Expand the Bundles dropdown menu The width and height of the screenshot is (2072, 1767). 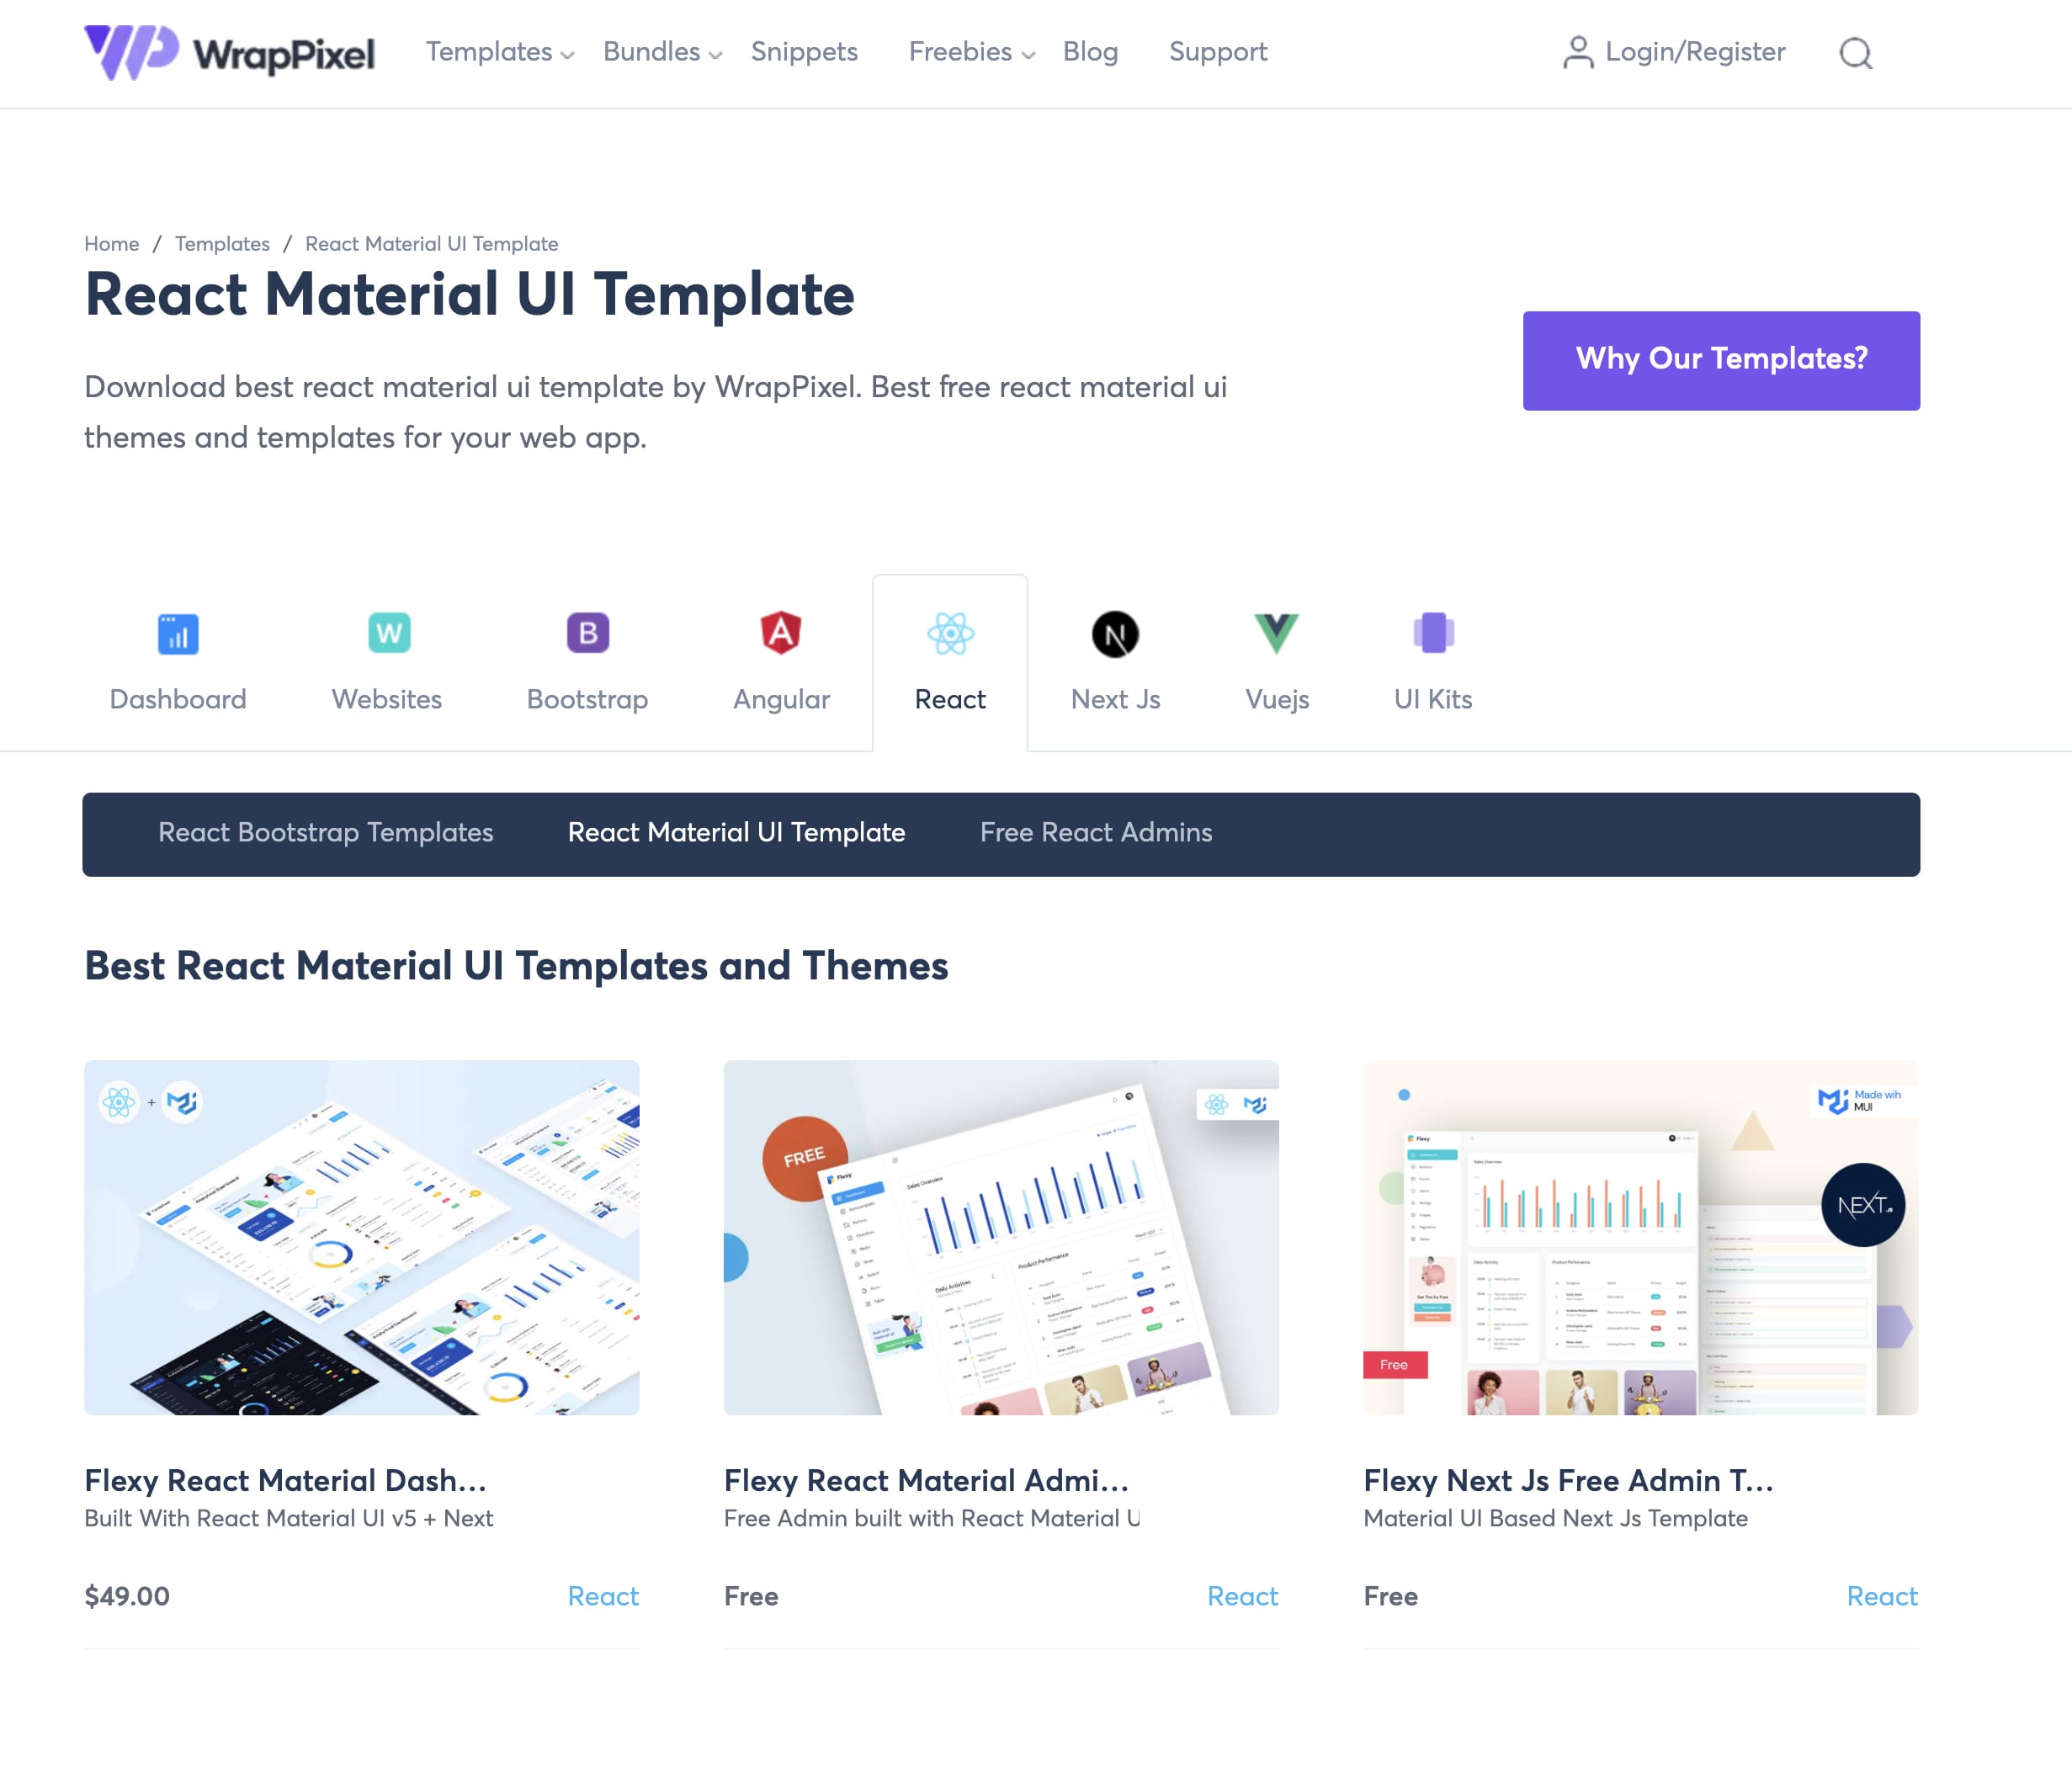[662, 52]
